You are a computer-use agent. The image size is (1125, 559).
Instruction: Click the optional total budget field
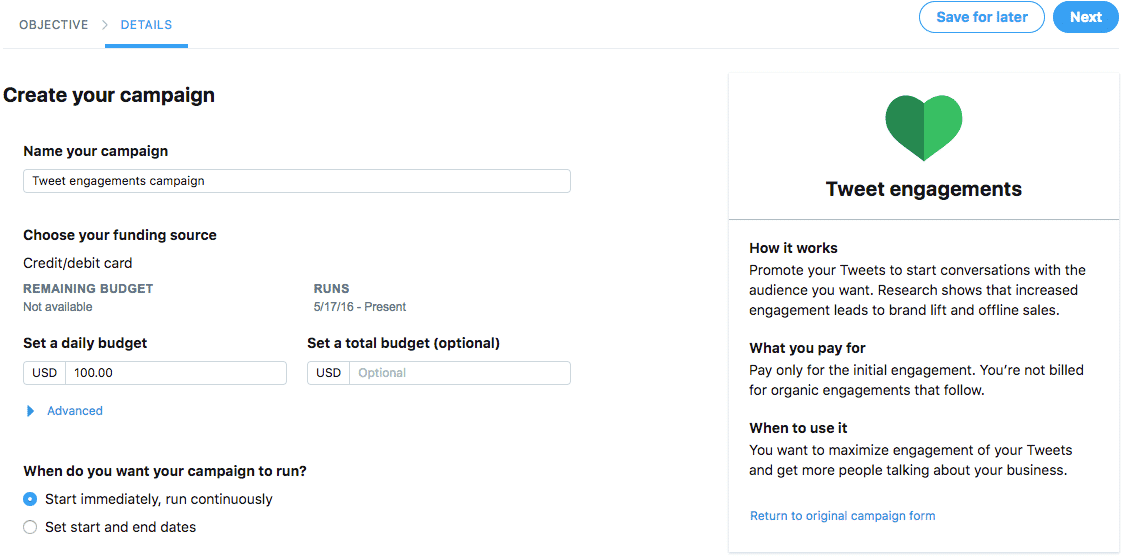(460, 373)
